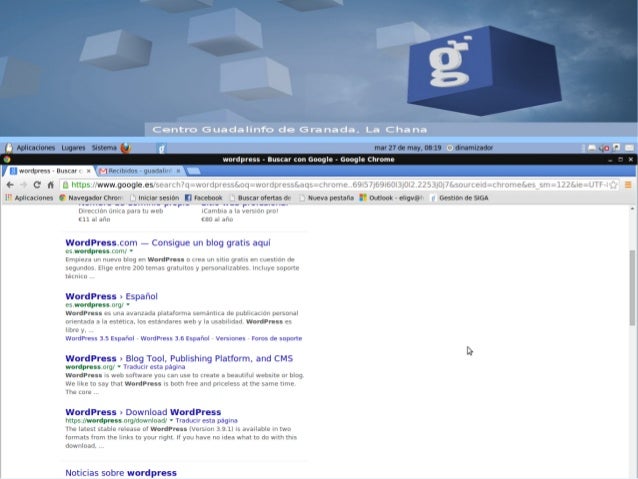Click the printer icon in system tray
Viewport: 638px width, 479px height.
(x=592, y=148)
